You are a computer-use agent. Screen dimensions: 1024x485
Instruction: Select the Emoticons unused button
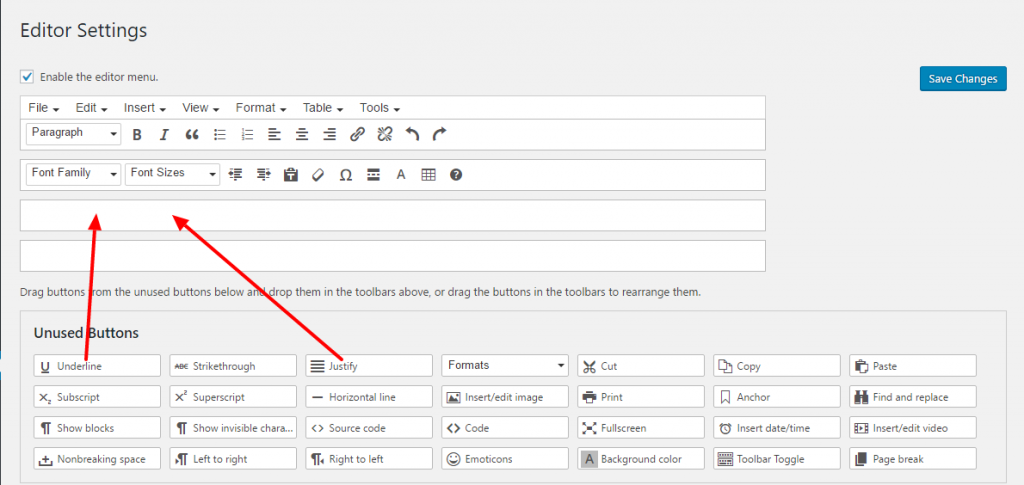(x=505, y=458)
